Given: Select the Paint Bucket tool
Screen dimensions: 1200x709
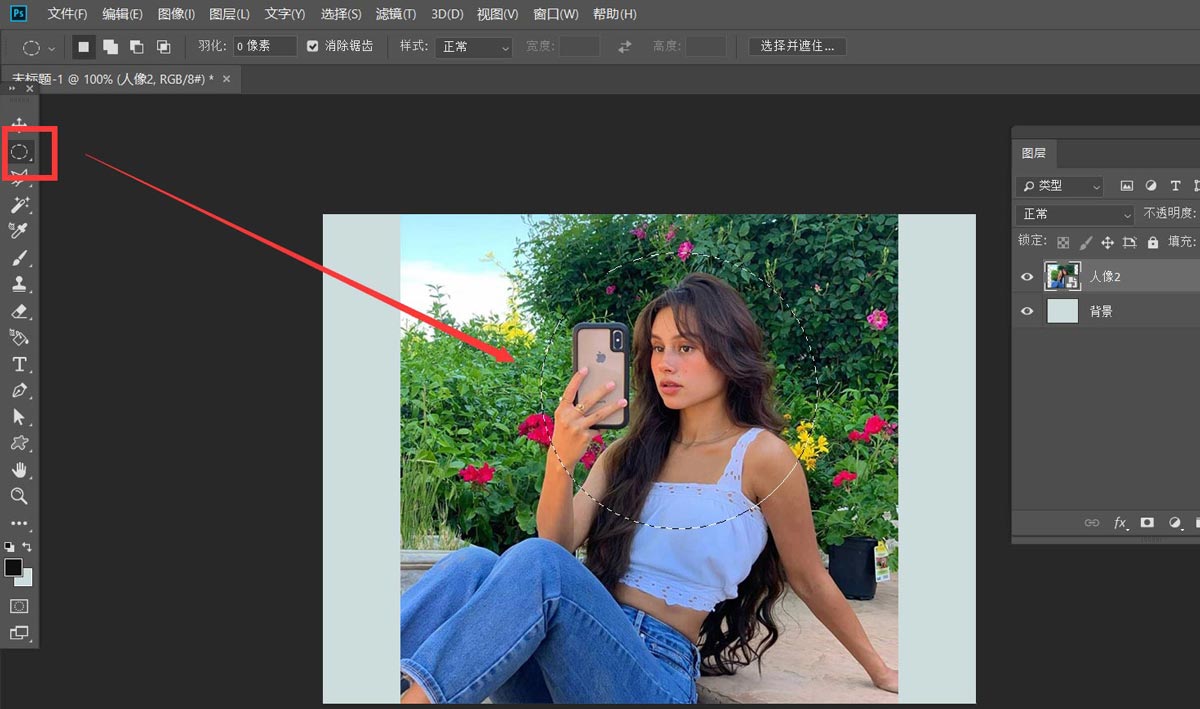Looking at the screenshot, I should click(19, 337).
